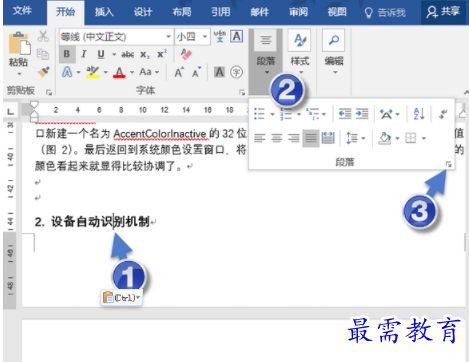Click the Asian Layout icon
The height and width of the screenshot is (362, 469).
[x=386, y=114]
